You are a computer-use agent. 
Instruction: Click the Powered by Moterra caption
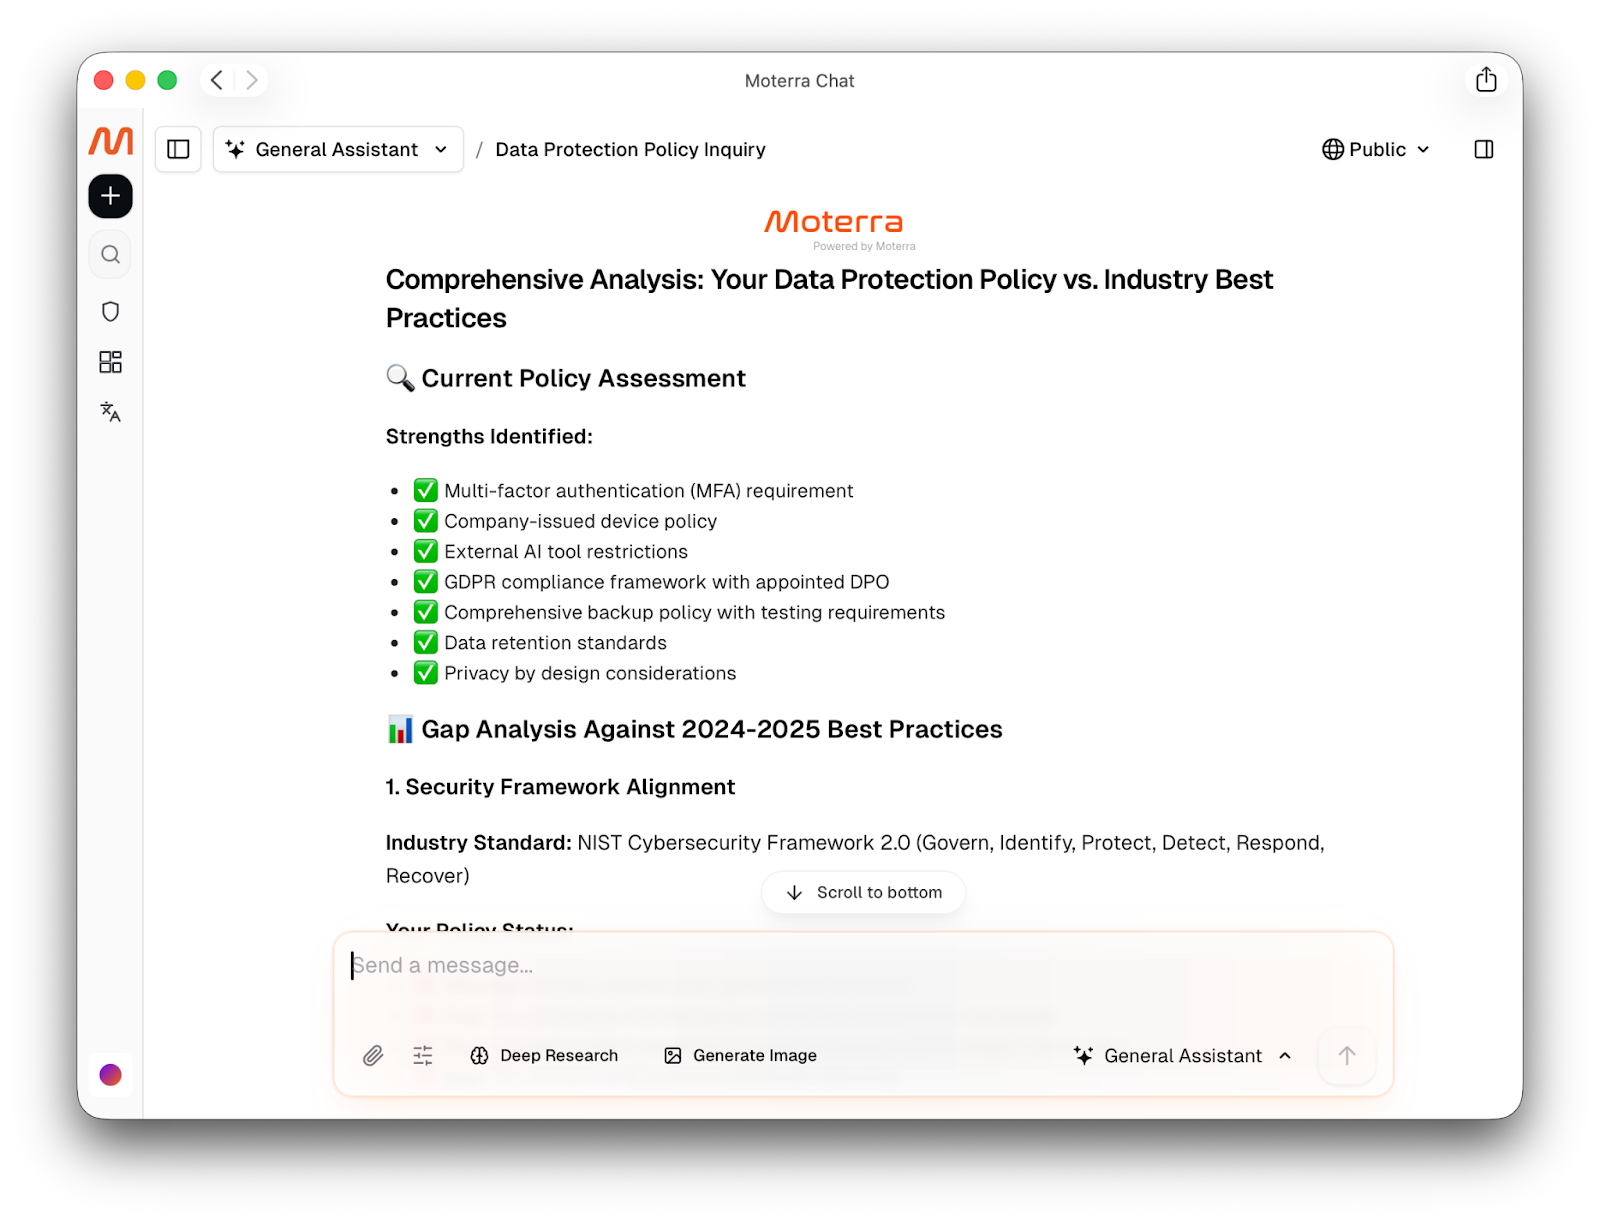864,246
